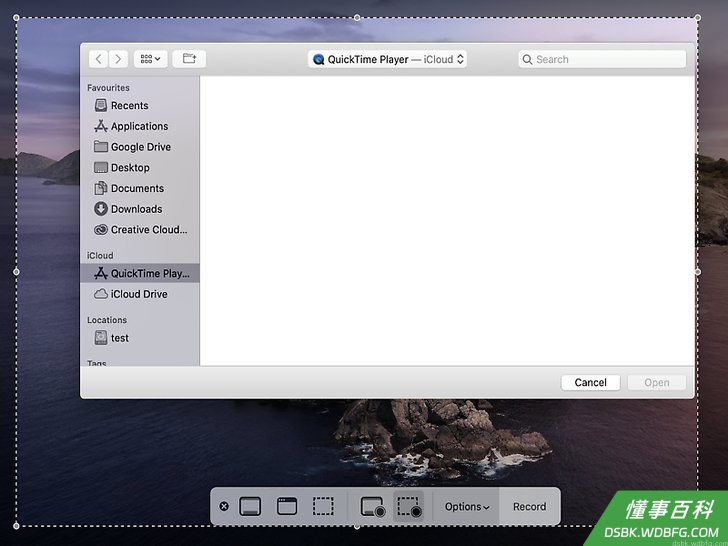Screen dimensions: 728x546
Task: Choose Record Entire Screen tool
Action: (x=373, y=506)
